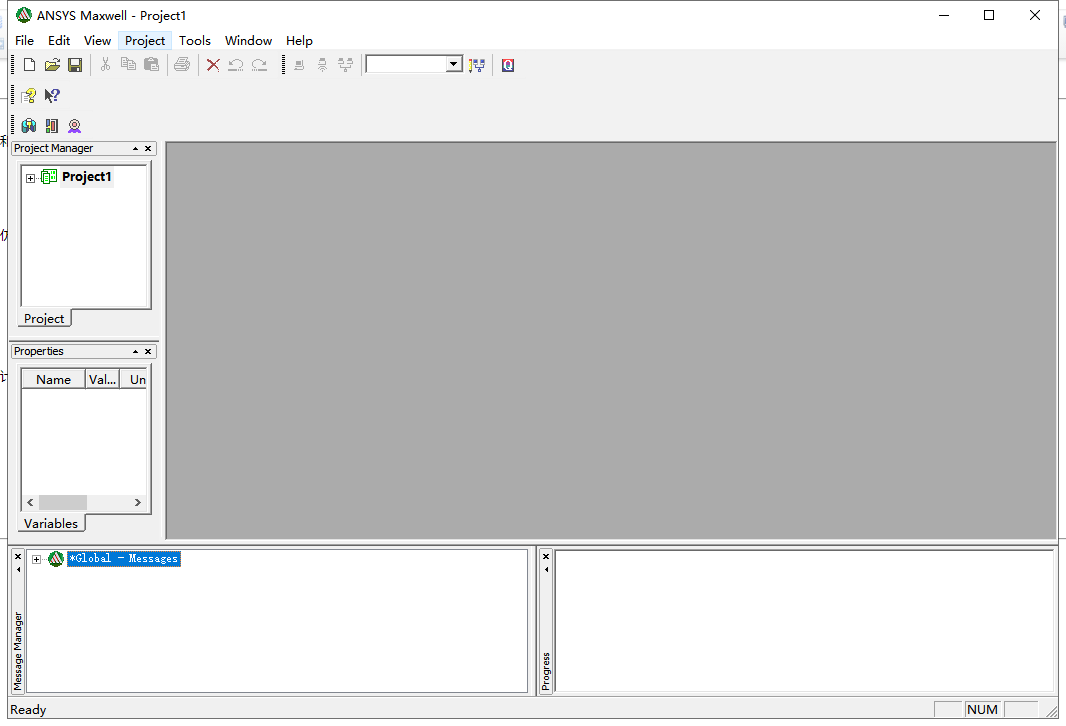Viewport: 1066px width, 726px height.
Task: Expand the Global Messages entry
Action: 36,558
